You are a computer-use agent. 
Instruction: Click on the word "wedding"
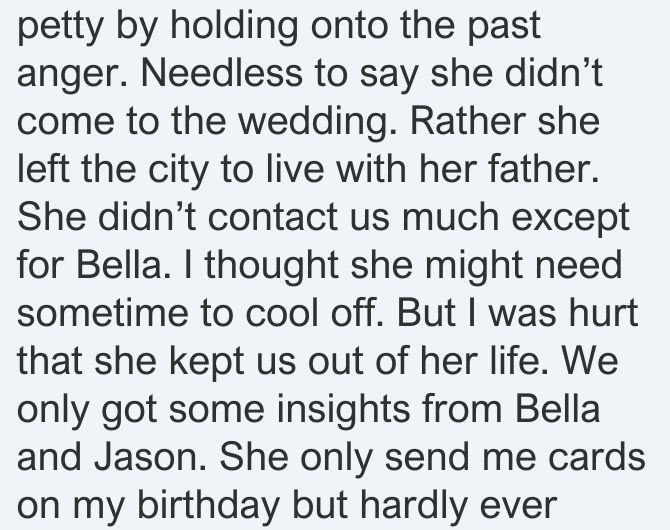click(x=317, y=123)
